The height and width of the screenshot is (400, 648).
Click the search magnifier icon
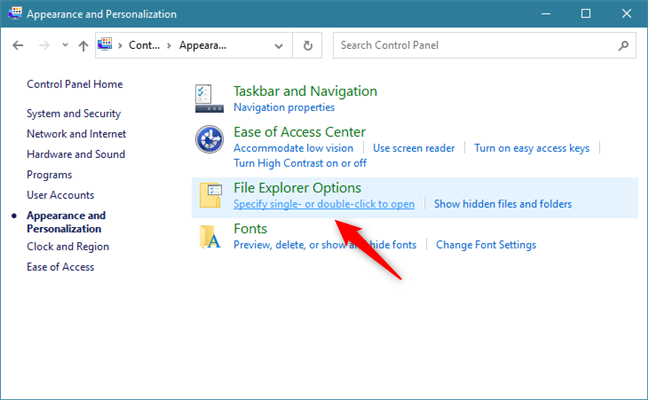(624, 45)
